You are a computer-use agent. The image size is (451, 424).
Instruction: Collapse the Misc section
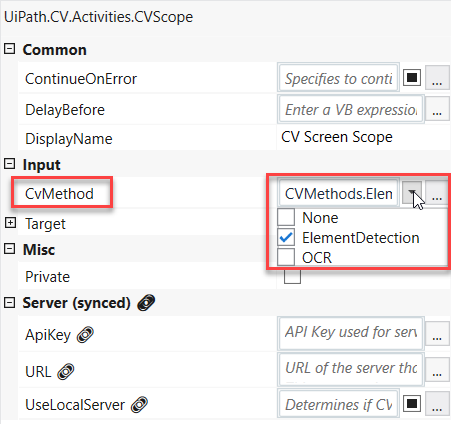click(10, 249)
